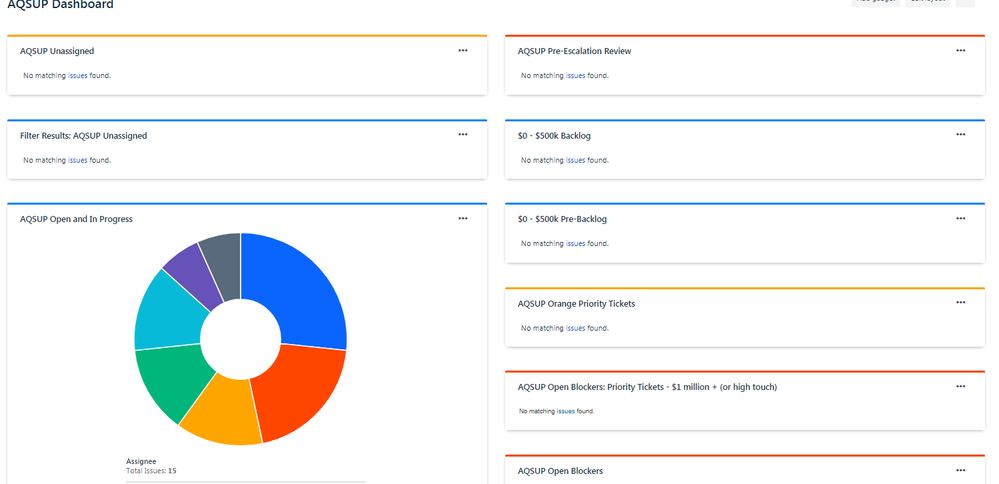Click the Filter Results: AQSUP Unassigned title
Viewport: 999px width, 484px height.
click(x=83, y=136)
